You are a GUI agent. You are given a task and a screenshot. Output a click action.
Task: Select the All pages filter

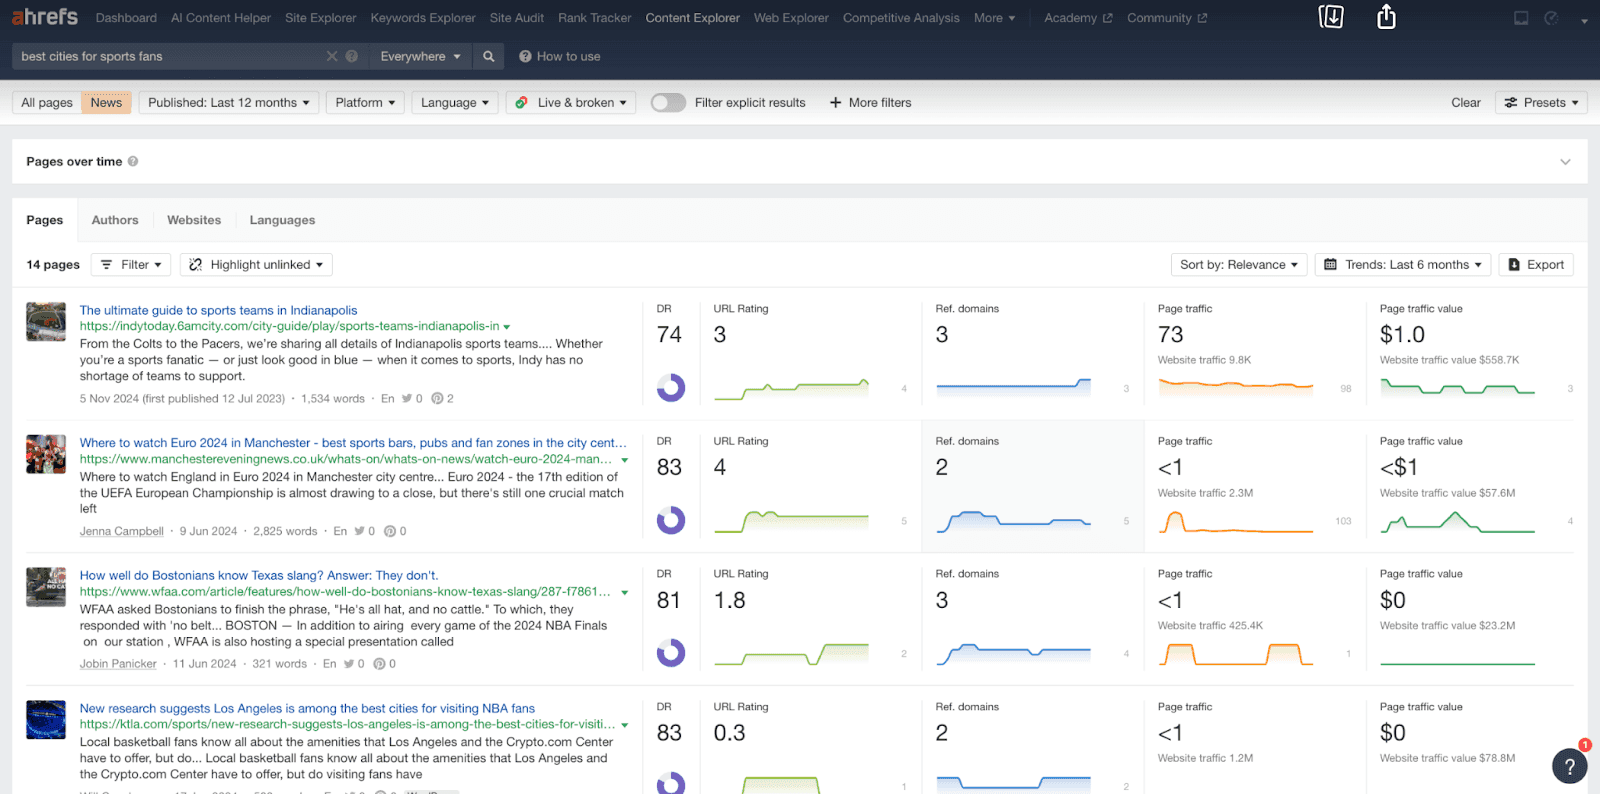(47, 102)
